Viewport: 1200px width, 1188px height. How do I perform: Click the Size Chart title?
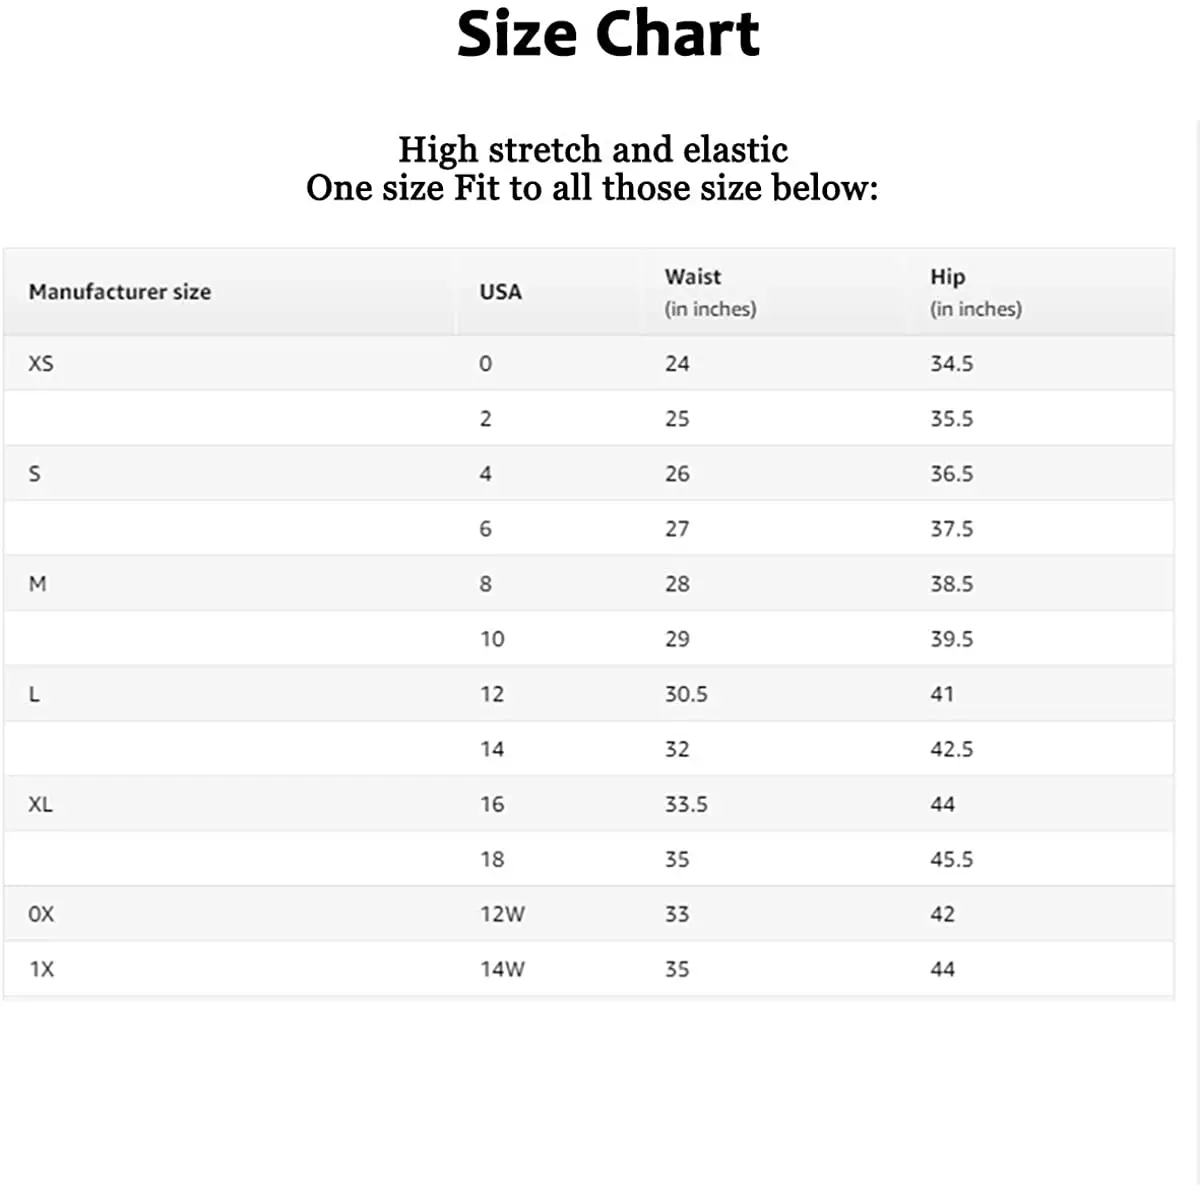point(608,35)
